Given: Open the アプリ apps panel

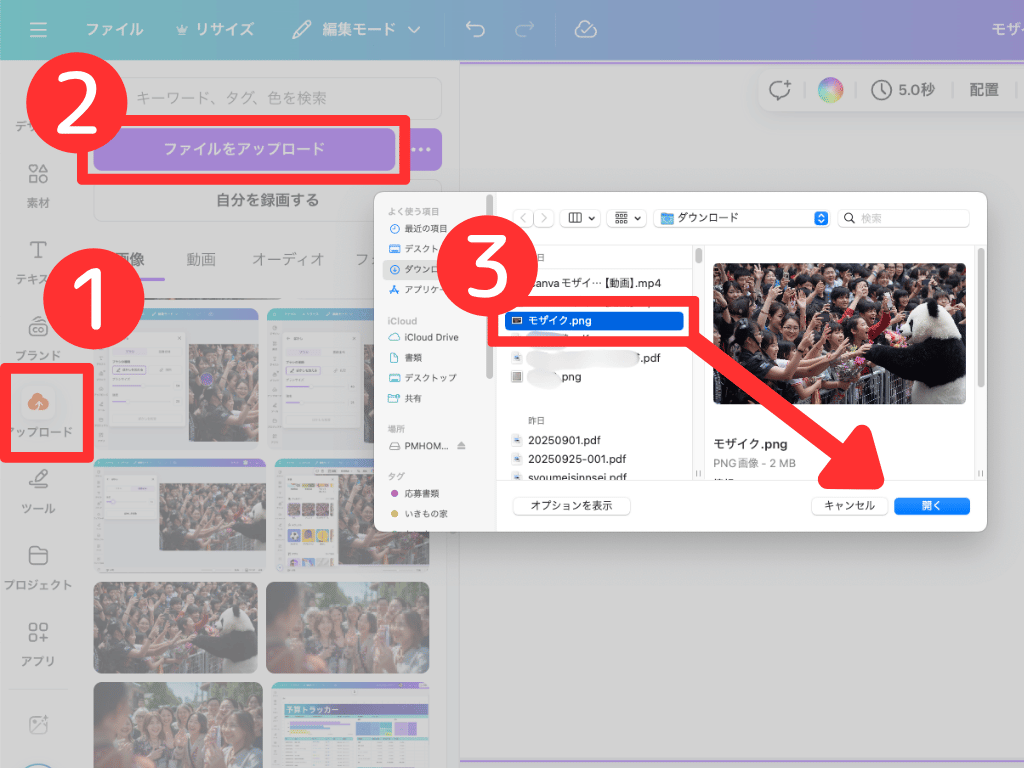Looking at the screenshot, I should click(x=38, y=643).
